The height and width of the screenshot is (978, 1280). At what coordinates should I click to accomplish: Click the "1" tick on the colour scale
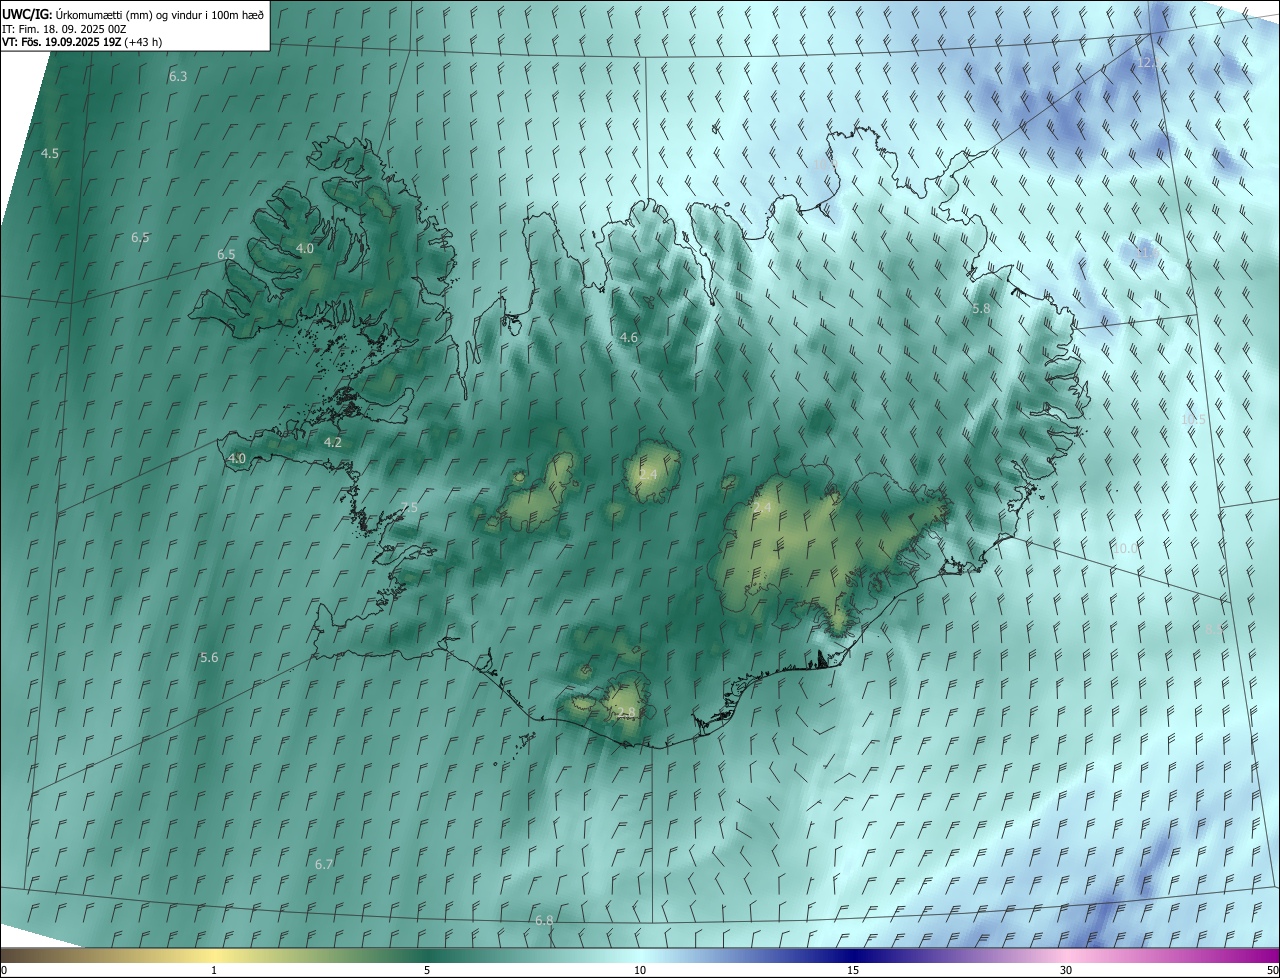click(x=214, y=971)
